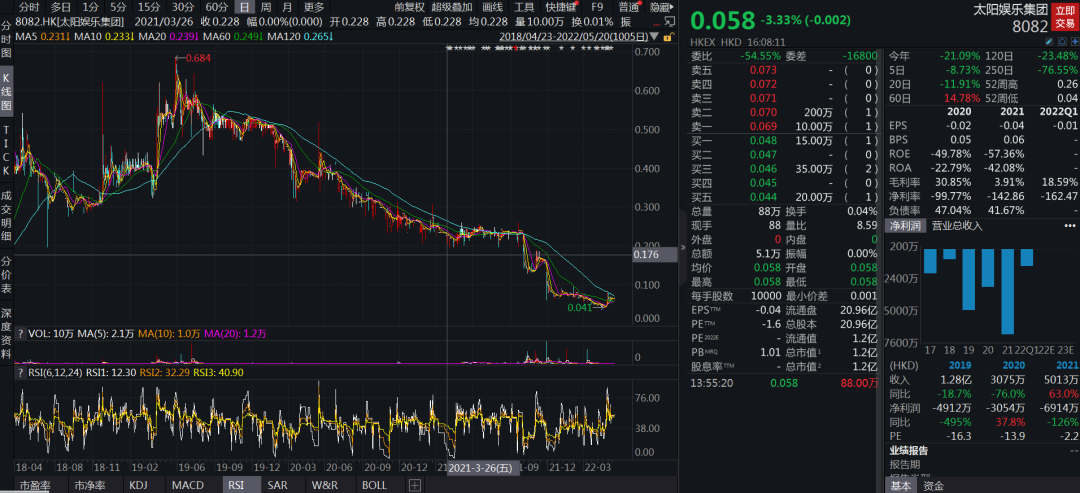Click the 业绩报告 earnings report link

pos(909,451)
